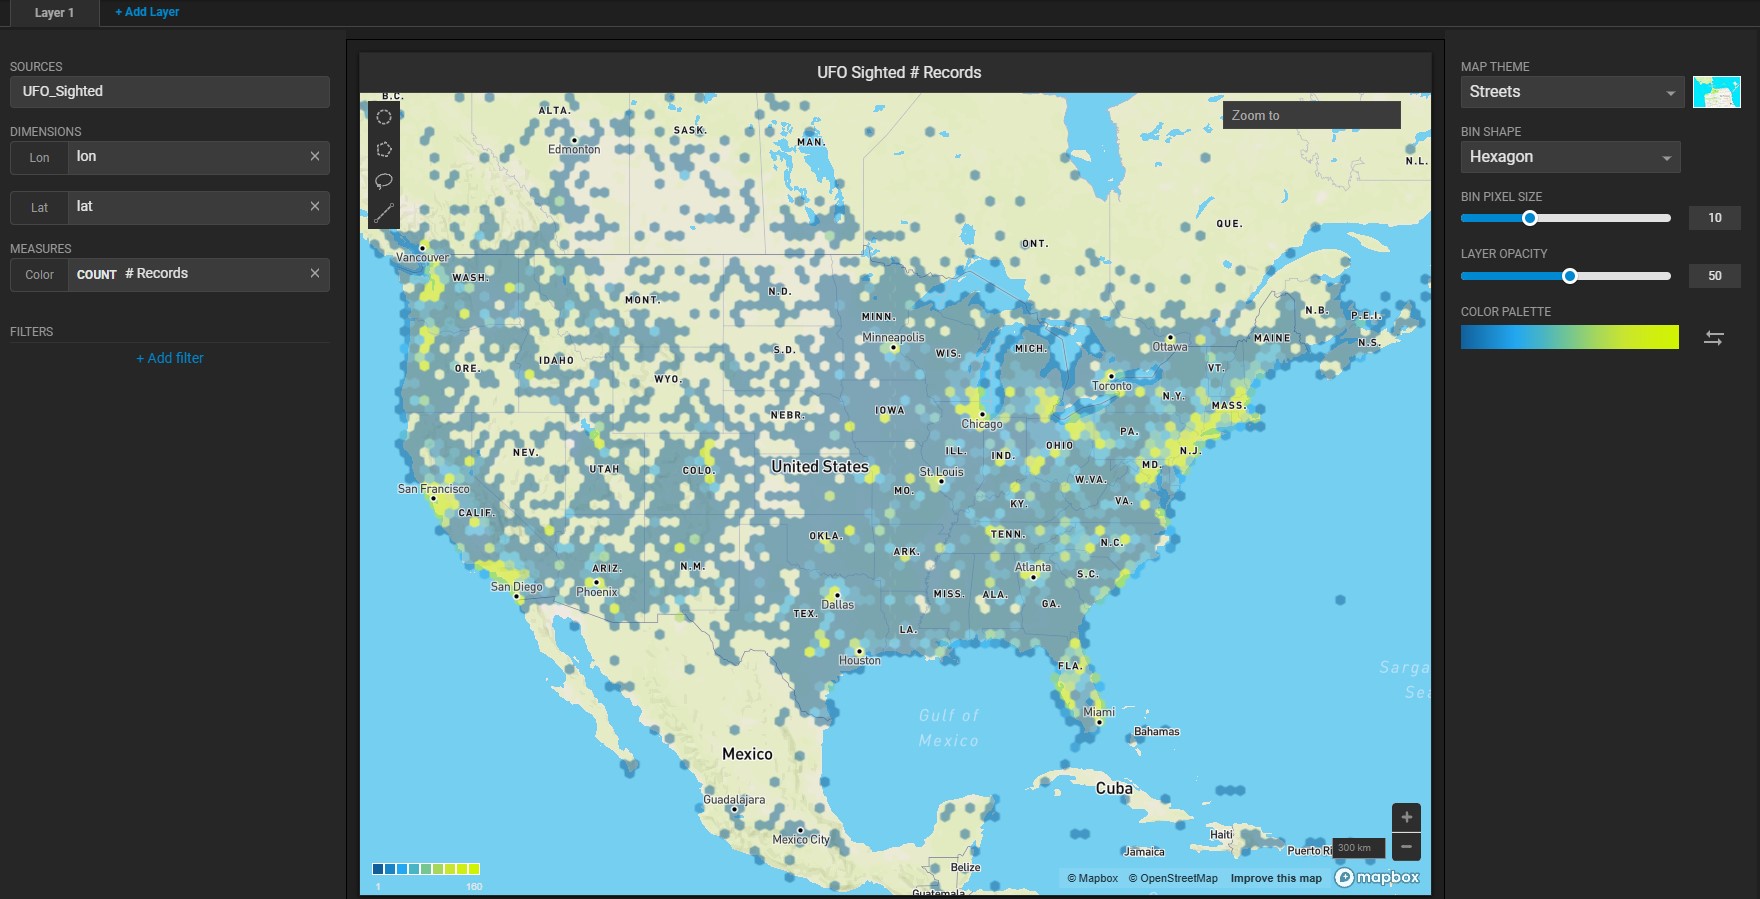Click the color palette gradient bar
Viewport: 1760px width, 899px height.
point(1569,338)
